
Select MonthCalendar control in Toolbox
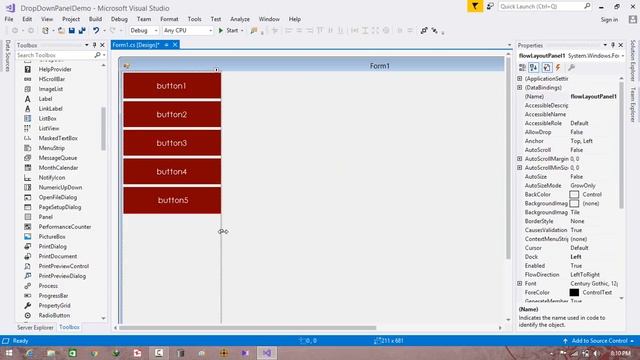coord(58,168)
